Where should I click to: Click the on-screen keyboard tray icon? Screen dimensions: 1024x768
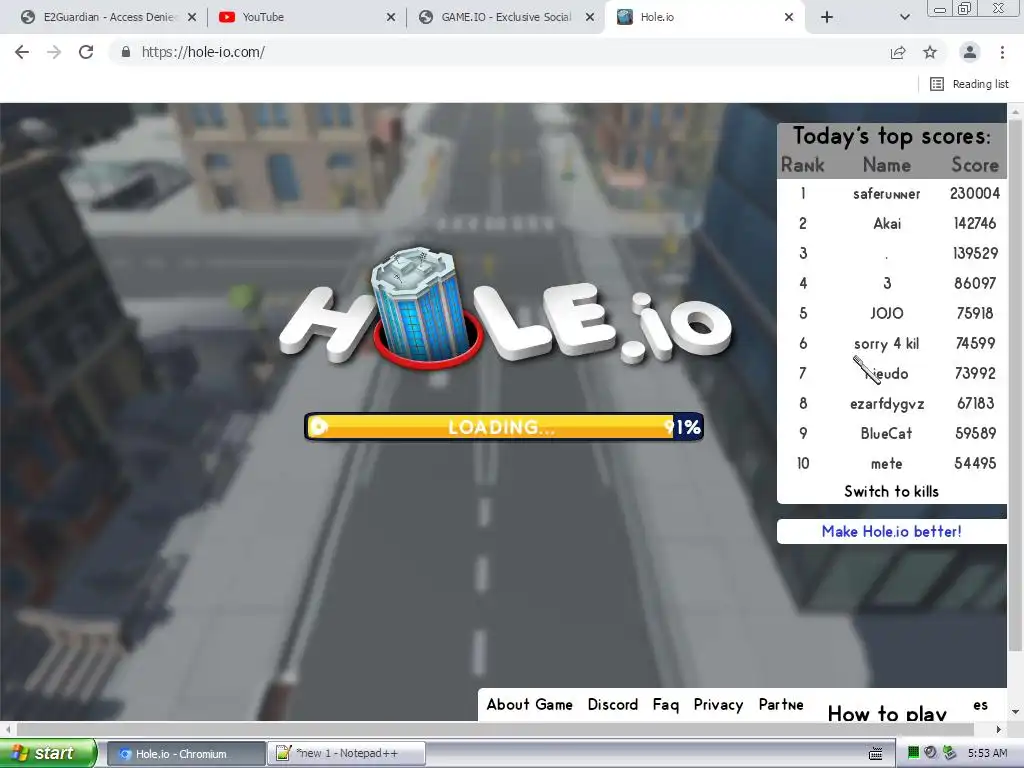[875, 754]
